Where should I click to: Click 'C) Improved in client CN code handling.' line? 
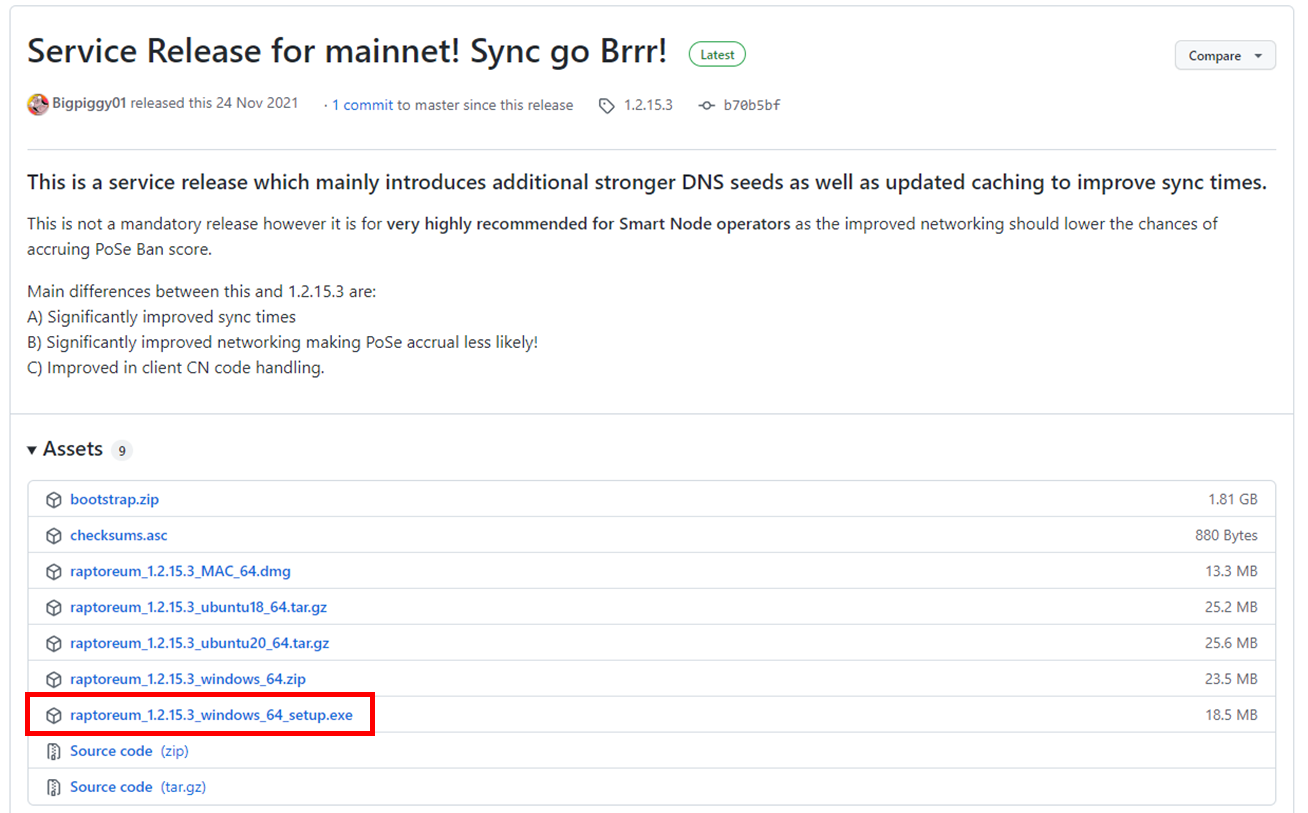(176, 367)
